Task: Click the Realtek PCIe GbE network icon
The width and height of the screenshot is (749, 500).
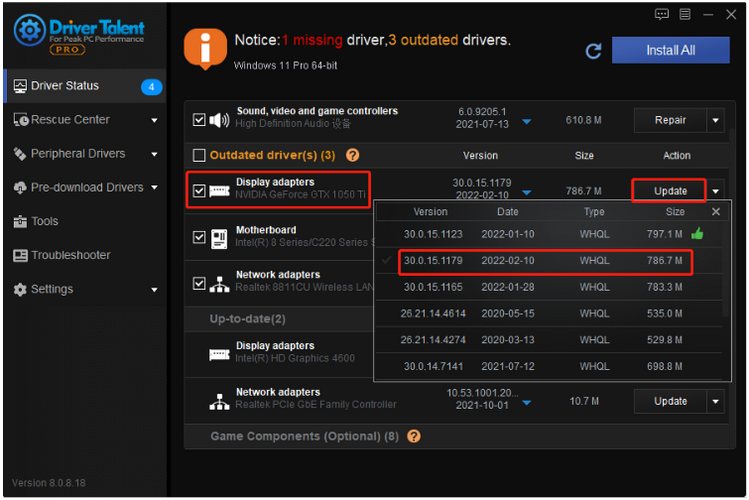Action: click(219, 402)
